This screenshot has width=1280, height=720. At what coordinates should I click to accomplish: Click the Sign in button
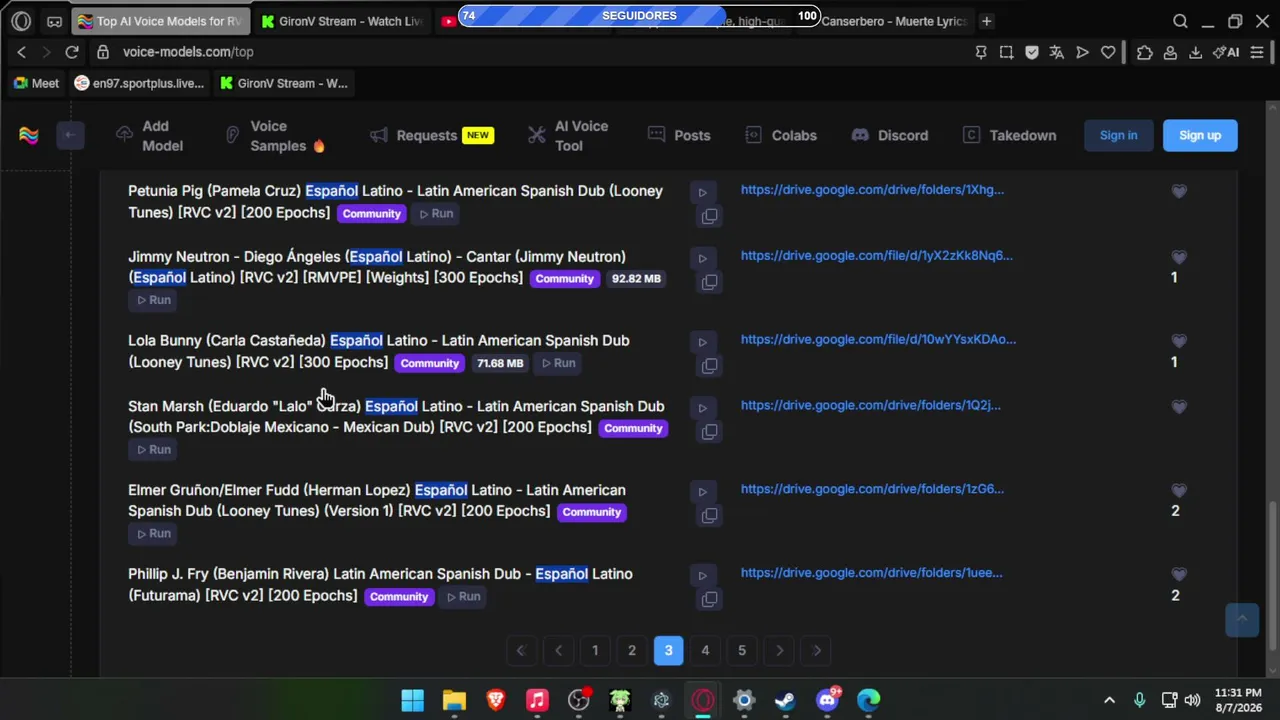1118,135
